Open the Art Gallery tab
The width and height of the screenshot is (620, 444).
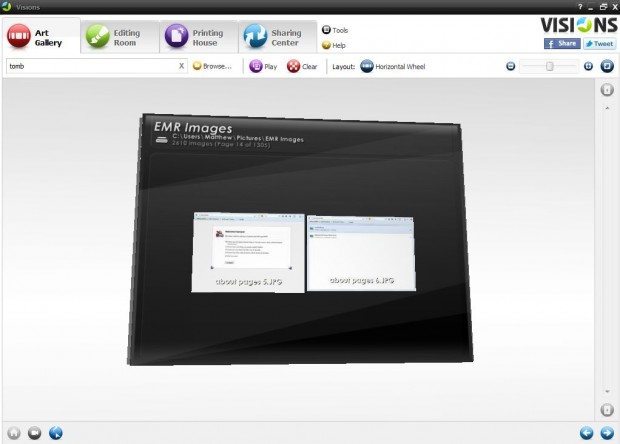click(41, 36)
